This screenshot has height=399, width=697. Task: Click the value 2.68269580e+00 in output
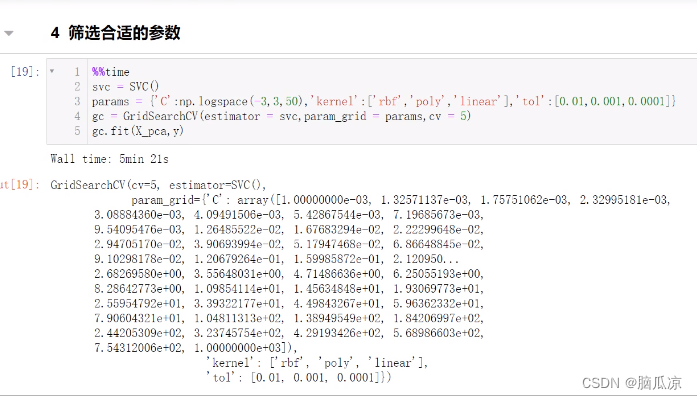[x=138, y=274]
